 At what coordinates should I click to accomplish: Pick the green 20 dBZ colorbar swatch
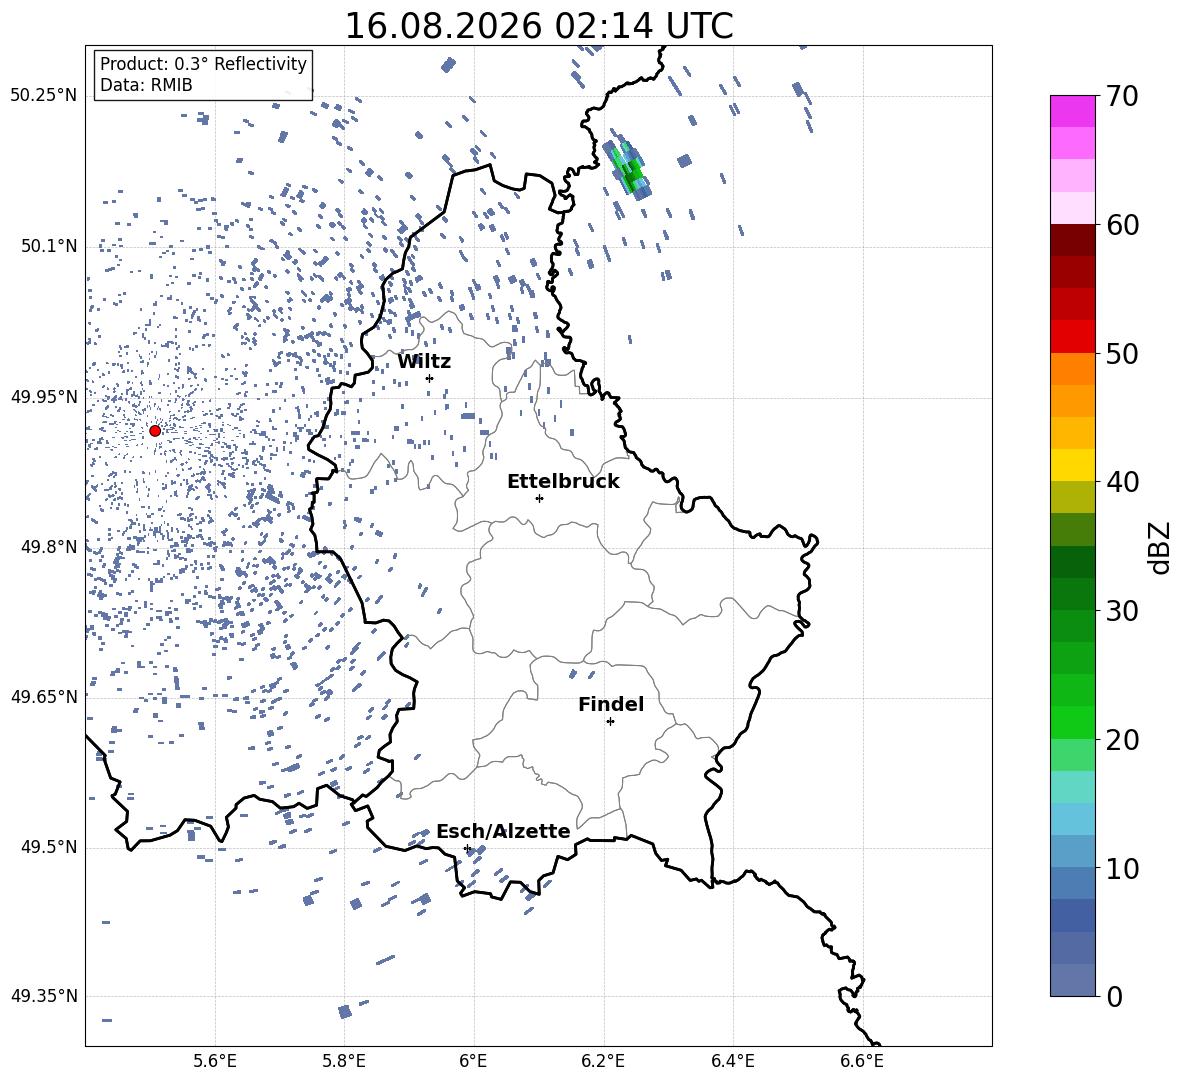[x=1072, y=722]
